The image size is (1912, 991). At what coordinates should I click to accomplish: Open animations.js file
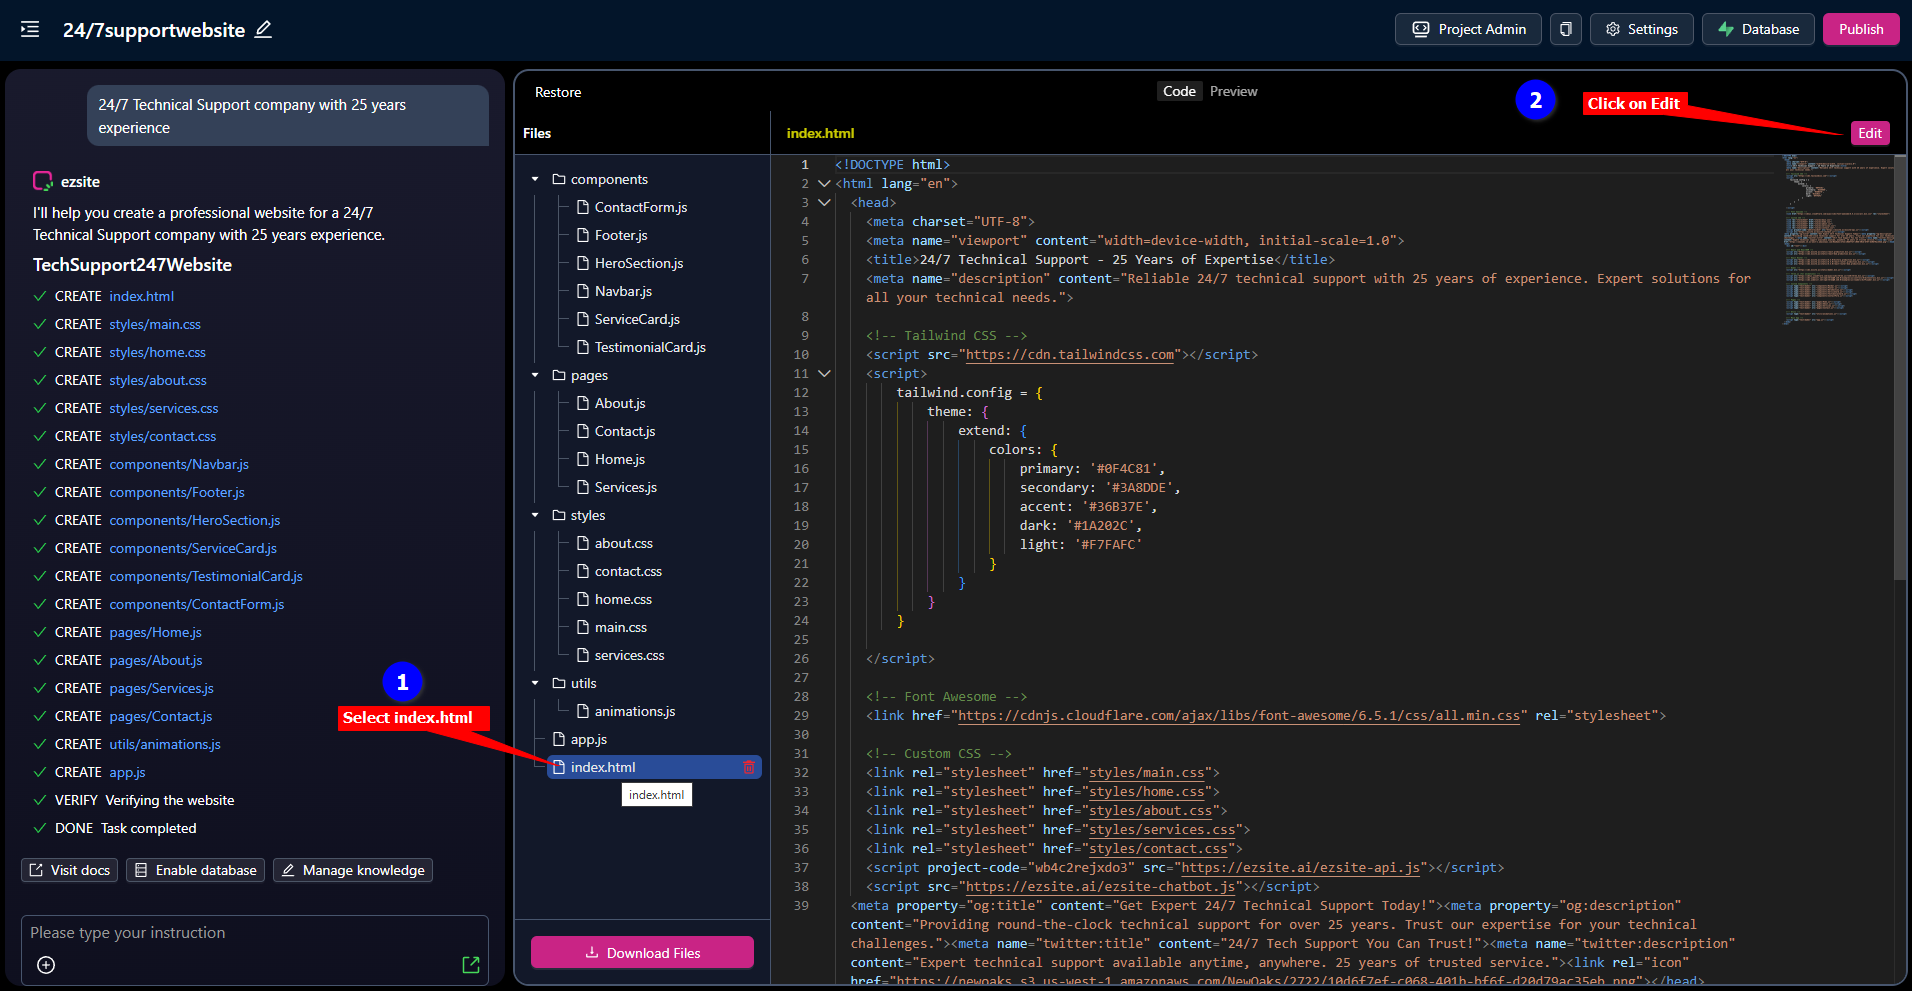[x=635, y=711]
